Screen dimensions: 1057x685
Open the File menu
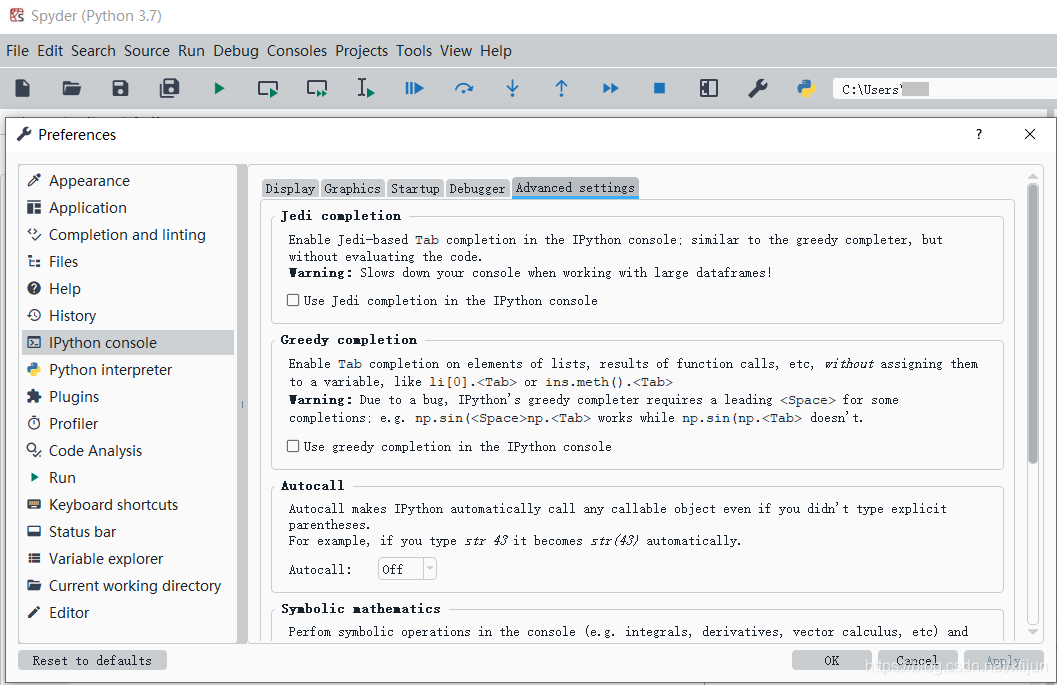(18, 51)
